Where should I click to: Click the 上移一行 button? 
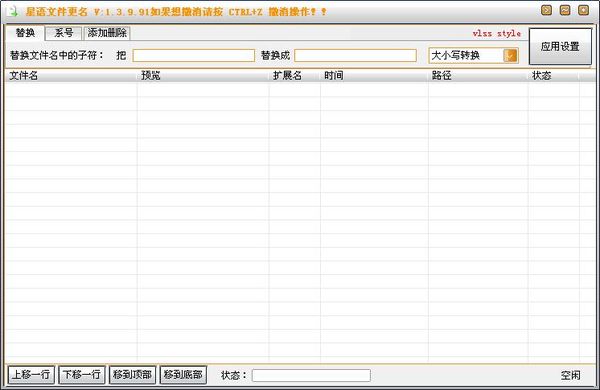tap(31, 375)
